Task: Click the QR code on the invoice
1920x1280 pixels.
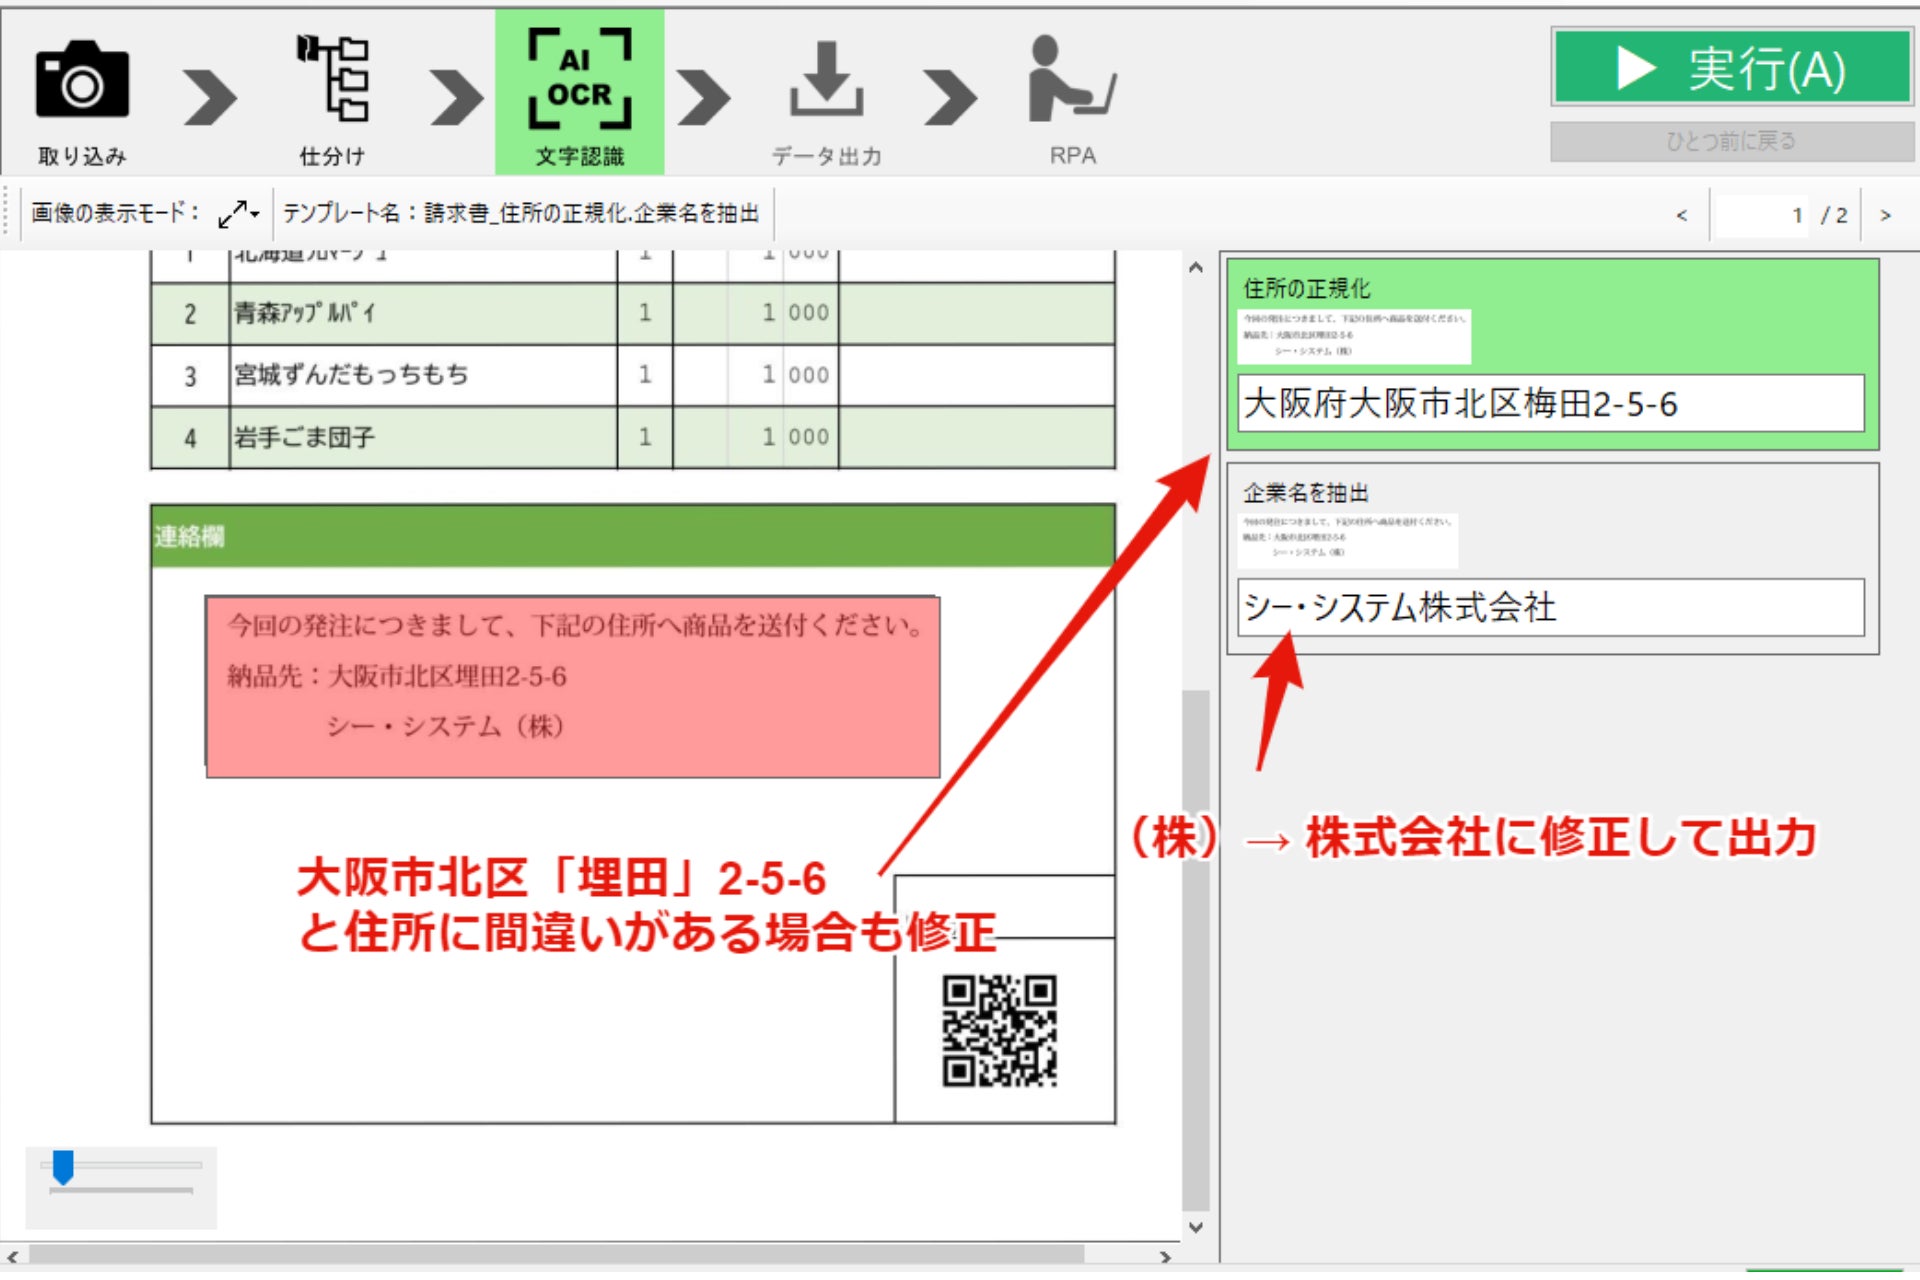Action: 999,1031
